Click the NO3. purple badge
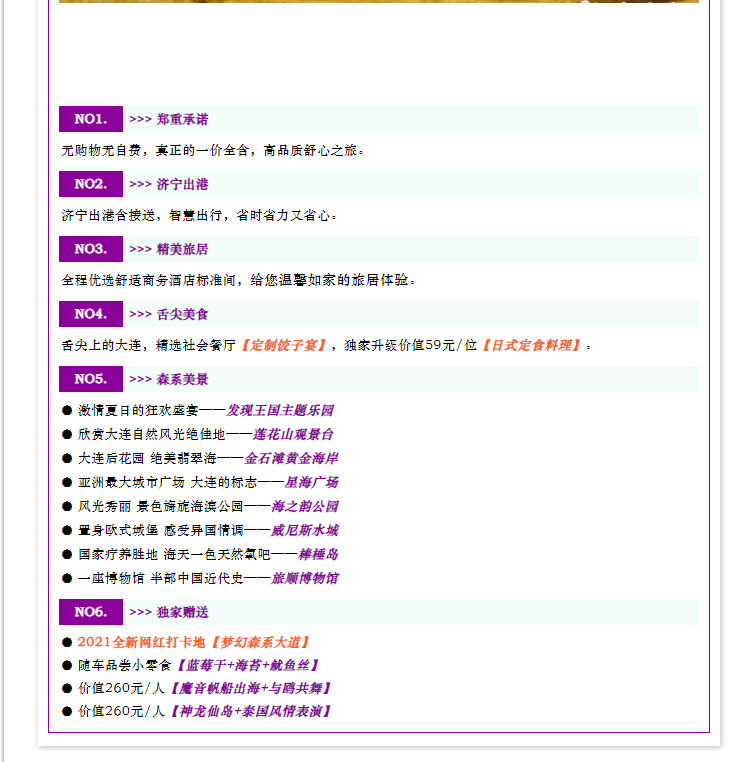Image resolution: width=752 pixels, height=762 pixels. (91, 249)
